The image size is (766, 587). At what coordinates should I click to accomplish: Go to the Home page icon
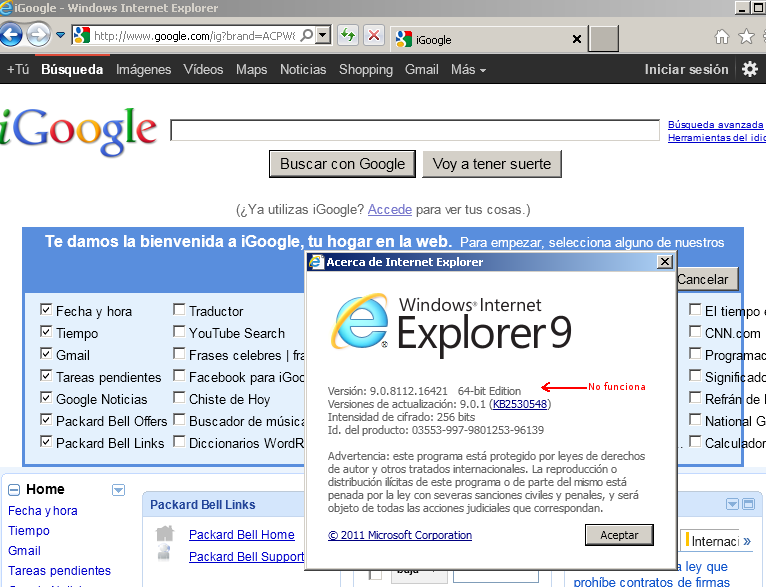722,38
